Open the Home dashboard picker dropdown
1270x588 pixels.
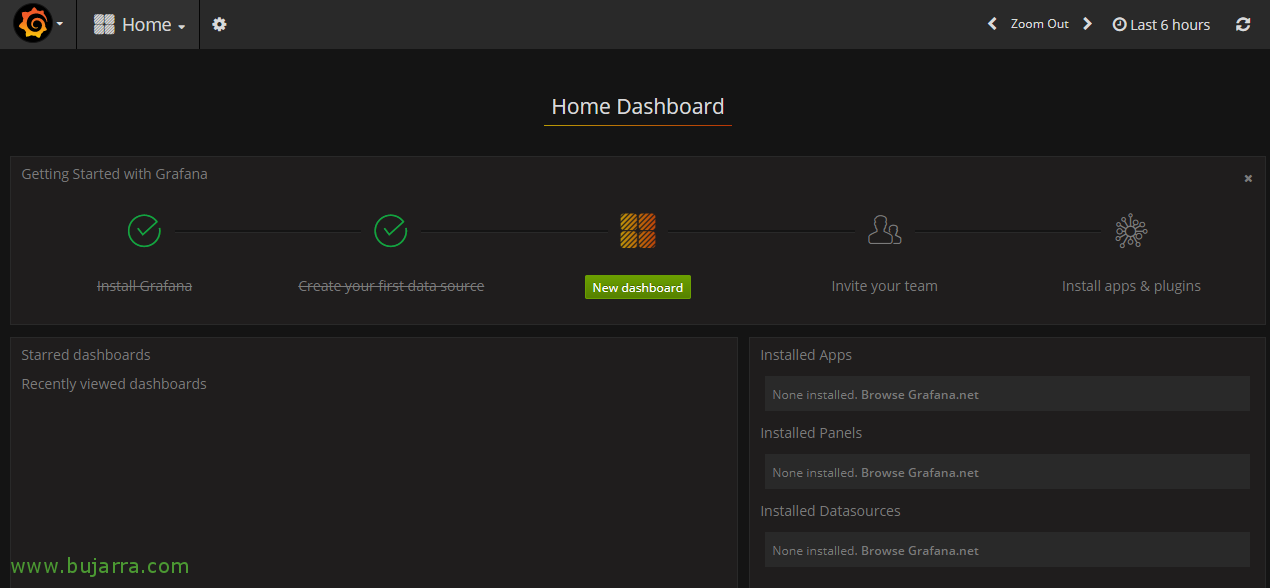click(x=139, y=25)
